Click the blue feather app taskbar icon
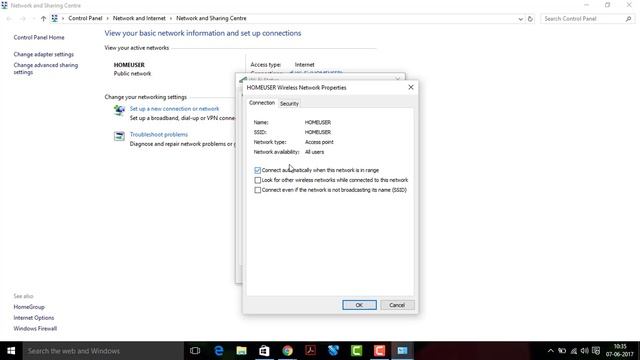Viewport: 640px width, 360px height. point(333,351)
